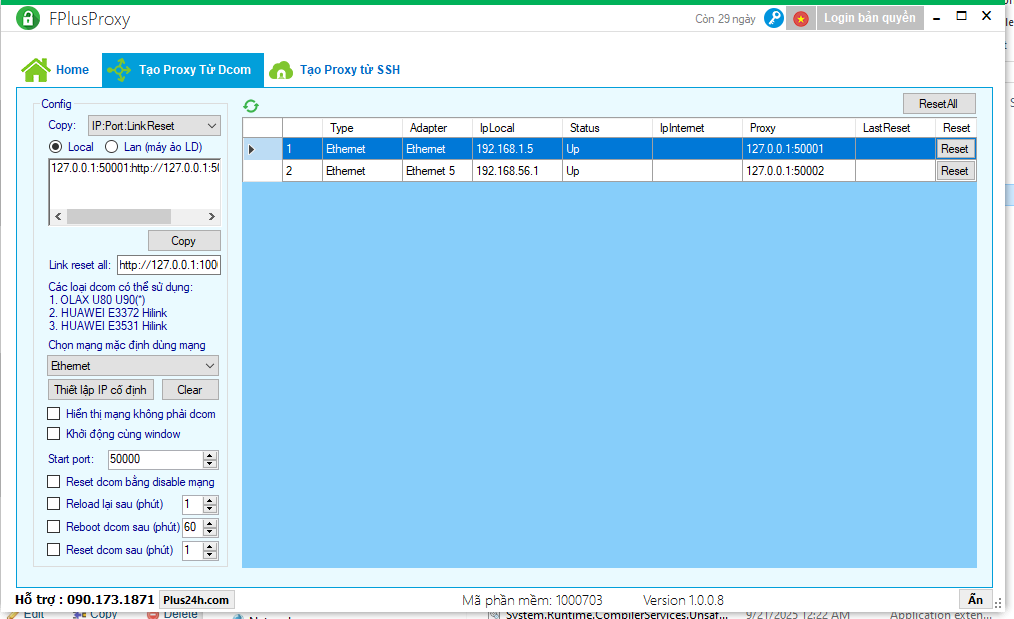Click the Link reset all field
1014x619 pixels.
click(x=169, y=265)
